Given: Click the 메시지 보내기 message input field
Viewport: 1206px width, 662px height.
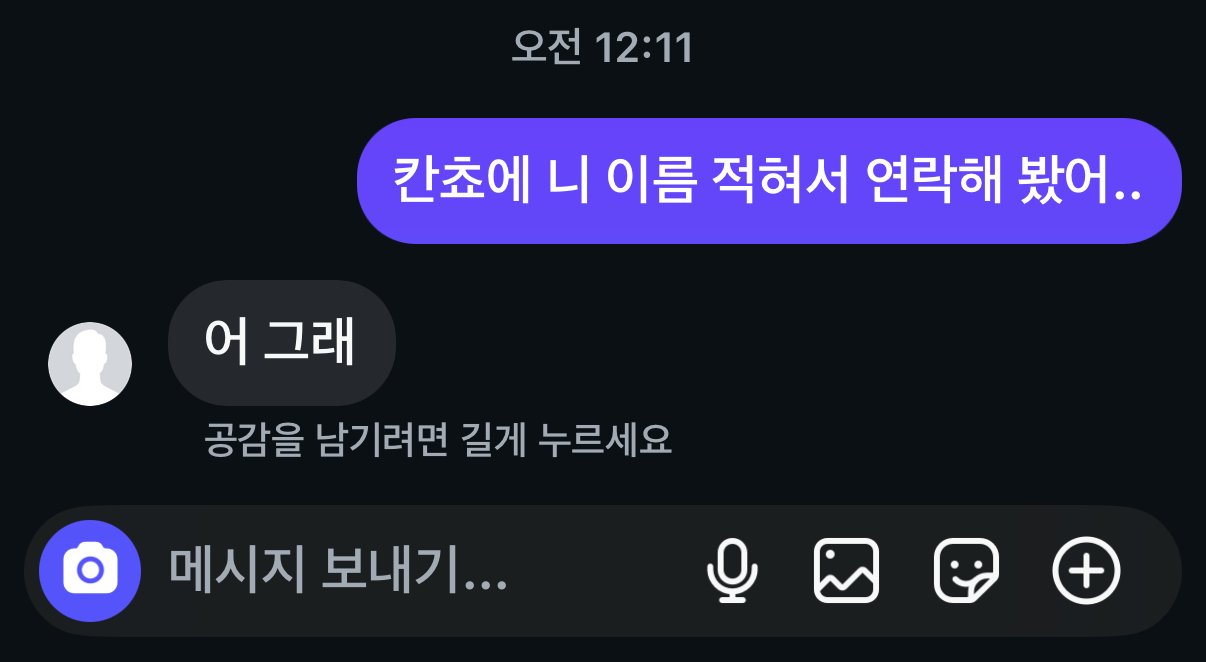Looking at the screenshot, I should click(x=420, y=571).
